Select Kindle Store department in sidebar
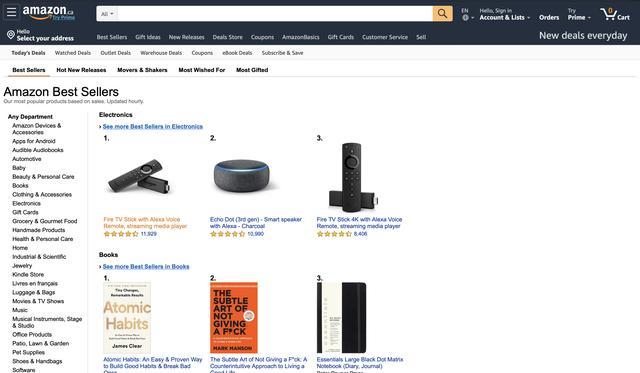 (x=28, y=275)
